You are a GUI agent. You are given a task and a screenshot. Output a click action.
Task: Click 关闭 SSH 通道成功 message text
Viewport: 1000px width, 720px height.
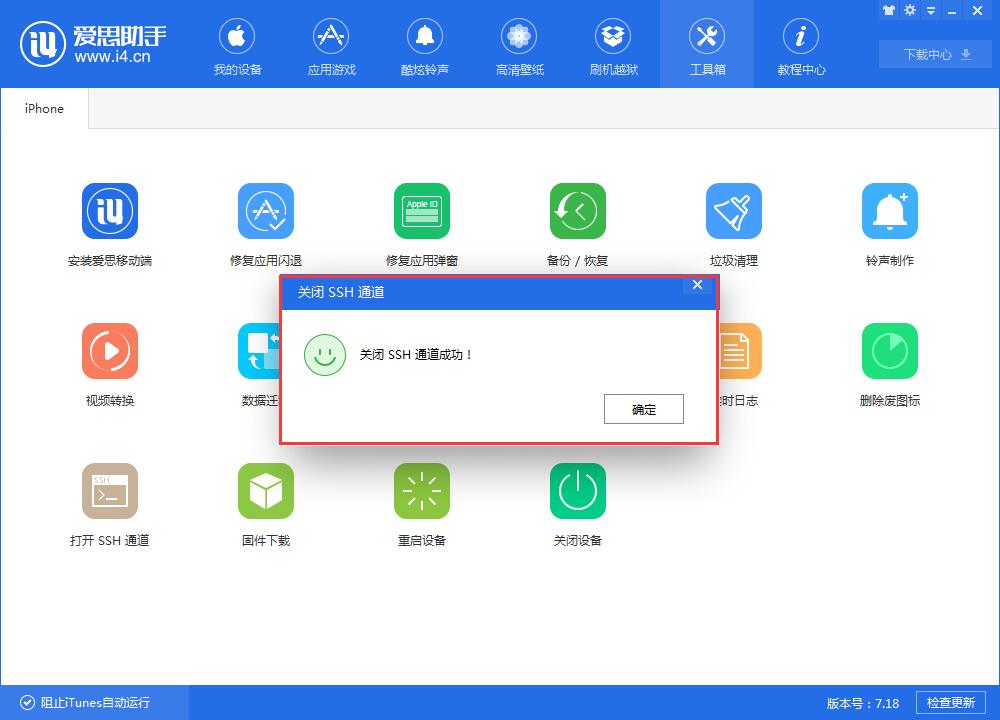(415, 355)
